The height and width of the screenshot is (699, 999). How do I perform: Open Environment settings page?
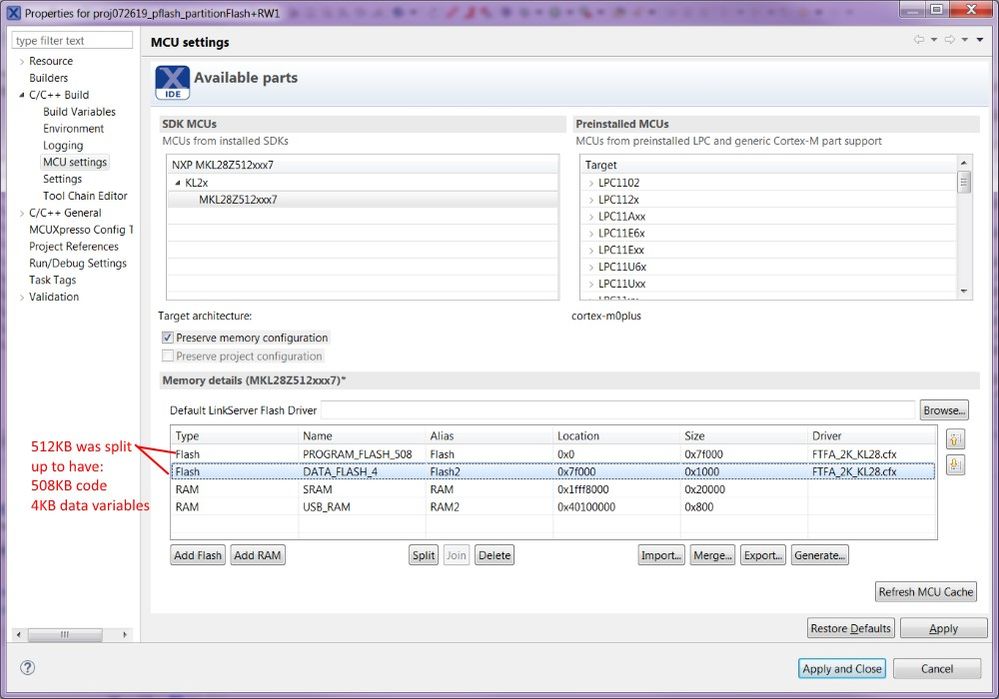(x=73, y=128)
